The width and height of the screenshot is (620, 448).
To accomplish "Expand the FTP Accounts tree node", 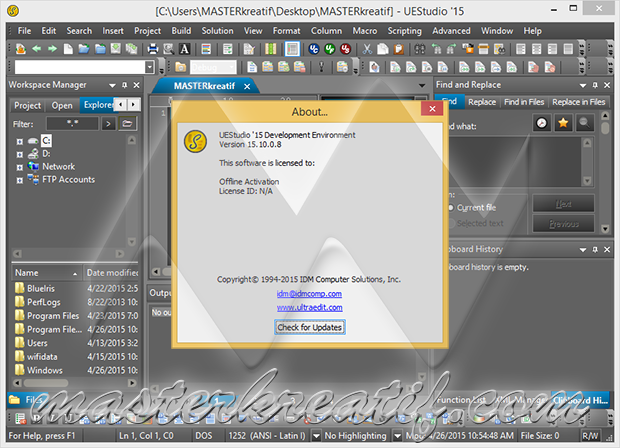I will pos(19,180).
